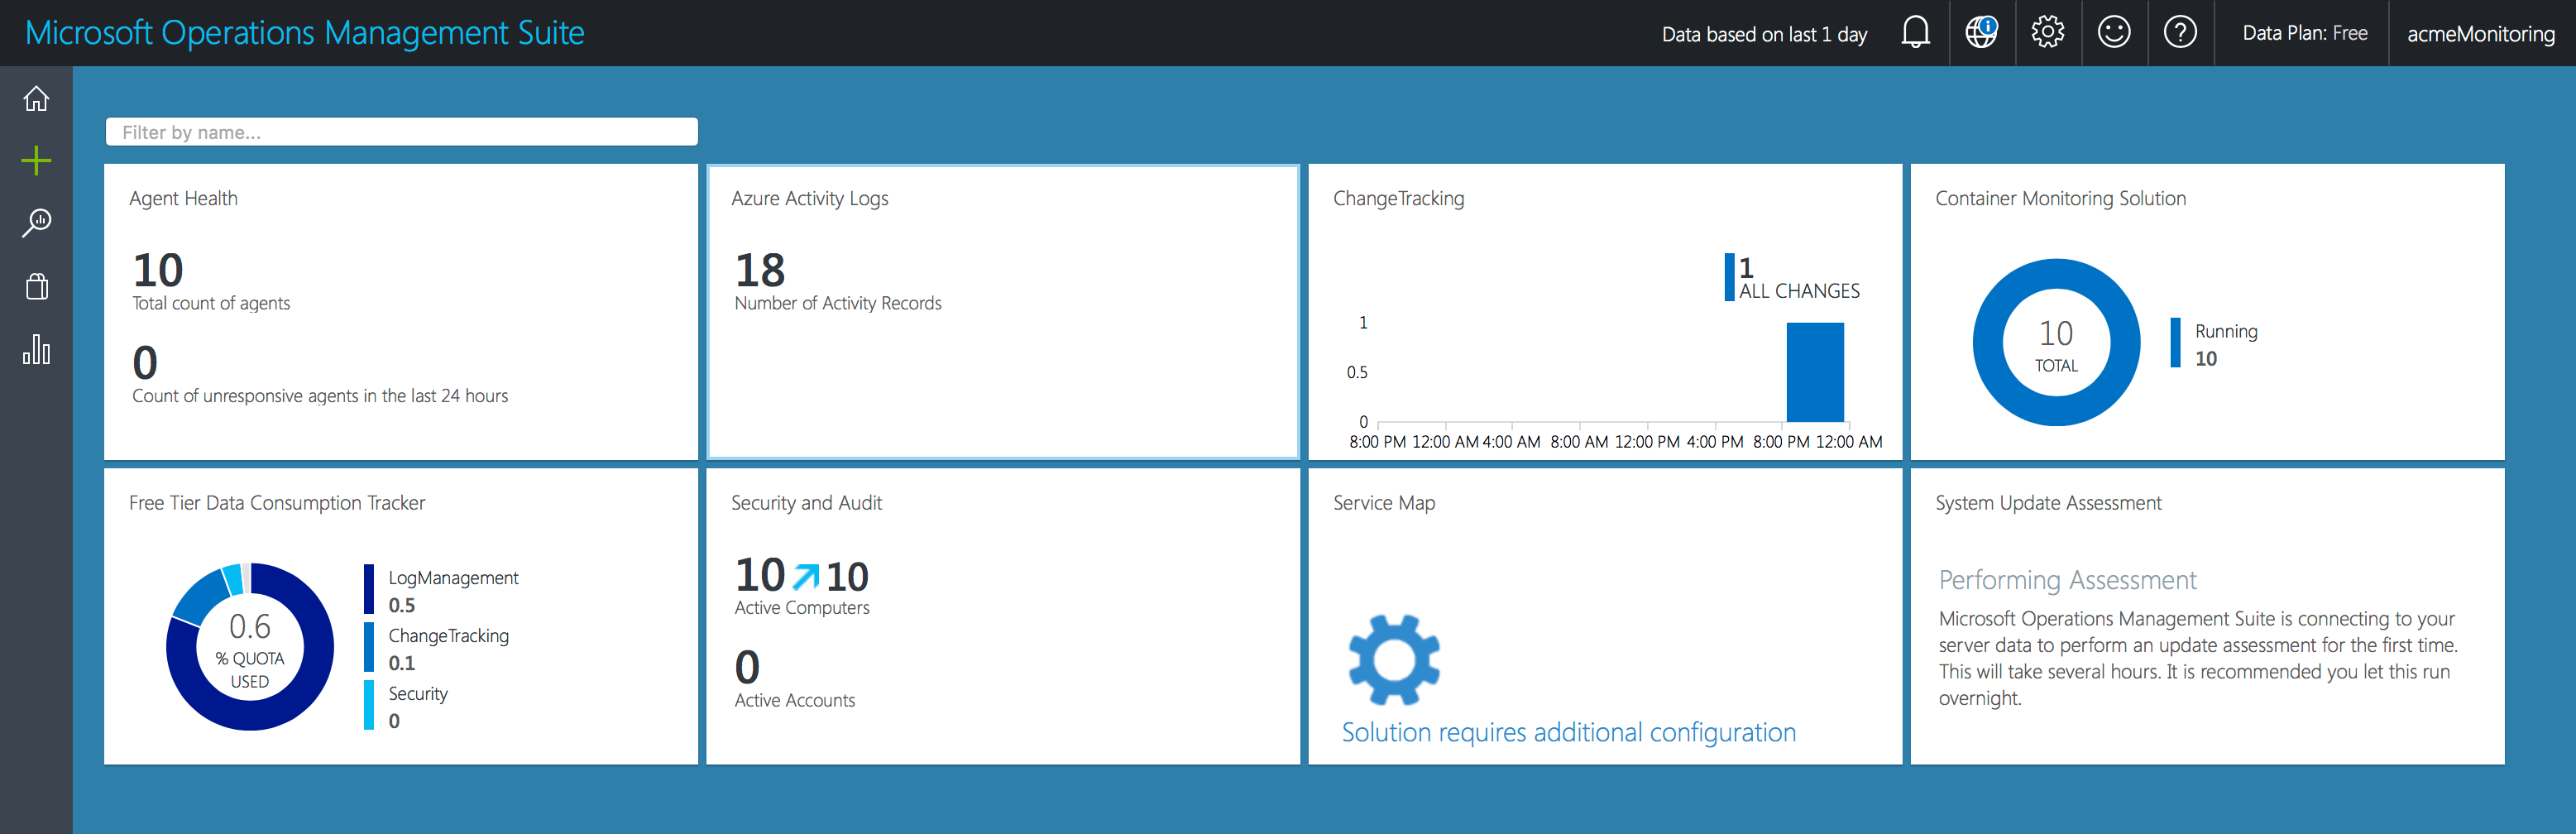Viewport: 2576px width, 834px height.
Task: Open the Service Map tile title
Action: [x=1384, y=503]
